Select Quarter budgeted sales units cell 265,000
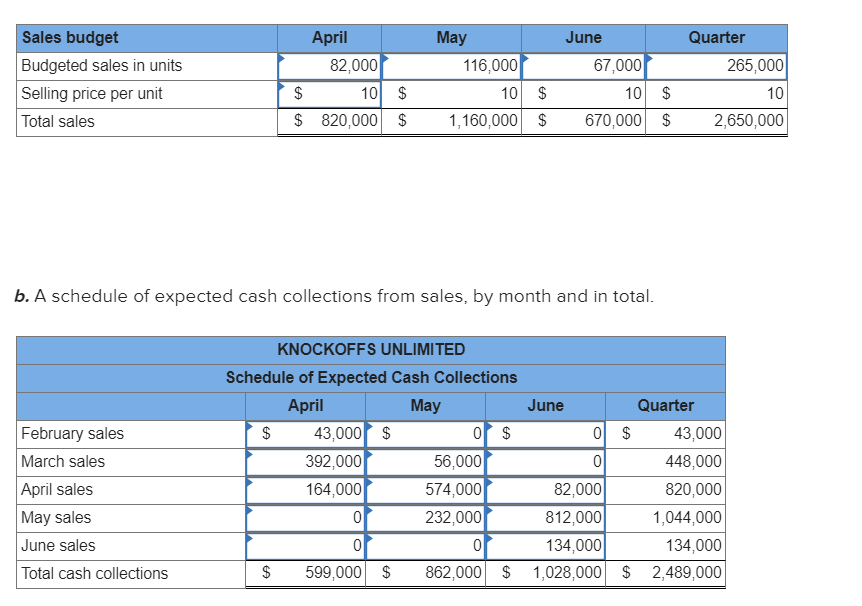Image resolution: width=862 pixels, height=606 pixels. [716, 66]
